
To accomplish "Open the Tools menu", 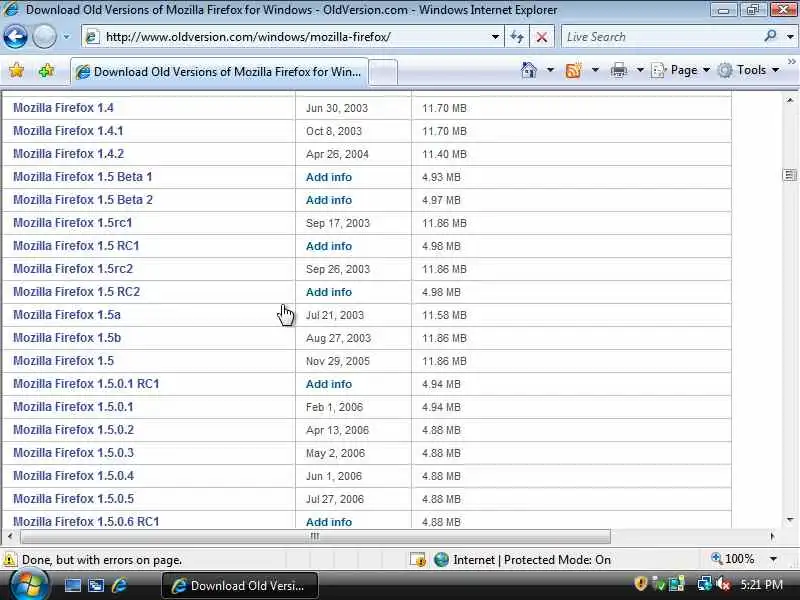I will tap(747, 70).
